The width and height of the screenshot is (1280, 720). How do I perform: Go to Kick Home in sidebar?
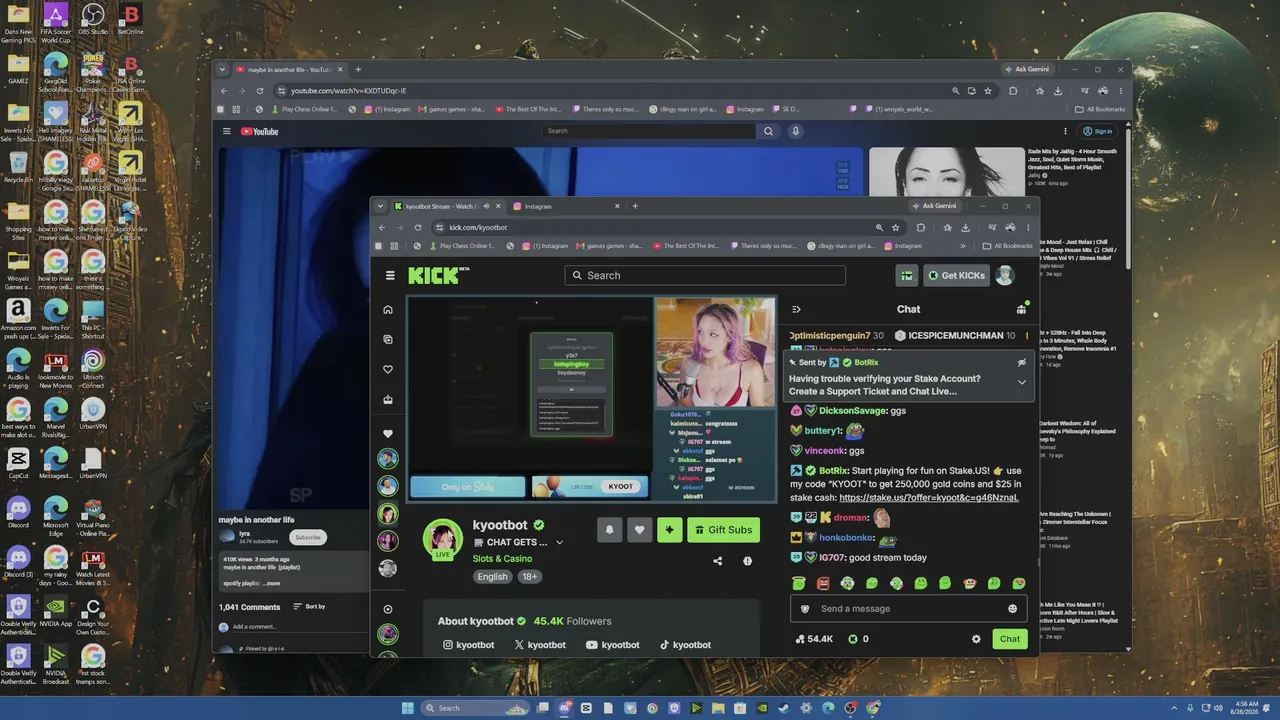pos(388,310)
